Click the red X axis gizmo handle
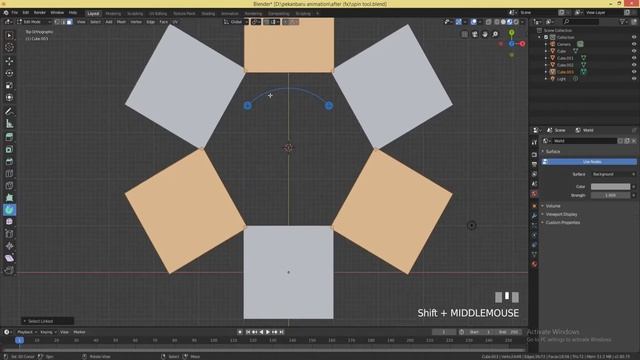This screenshot has width=640, height=360. click(522, 44)
